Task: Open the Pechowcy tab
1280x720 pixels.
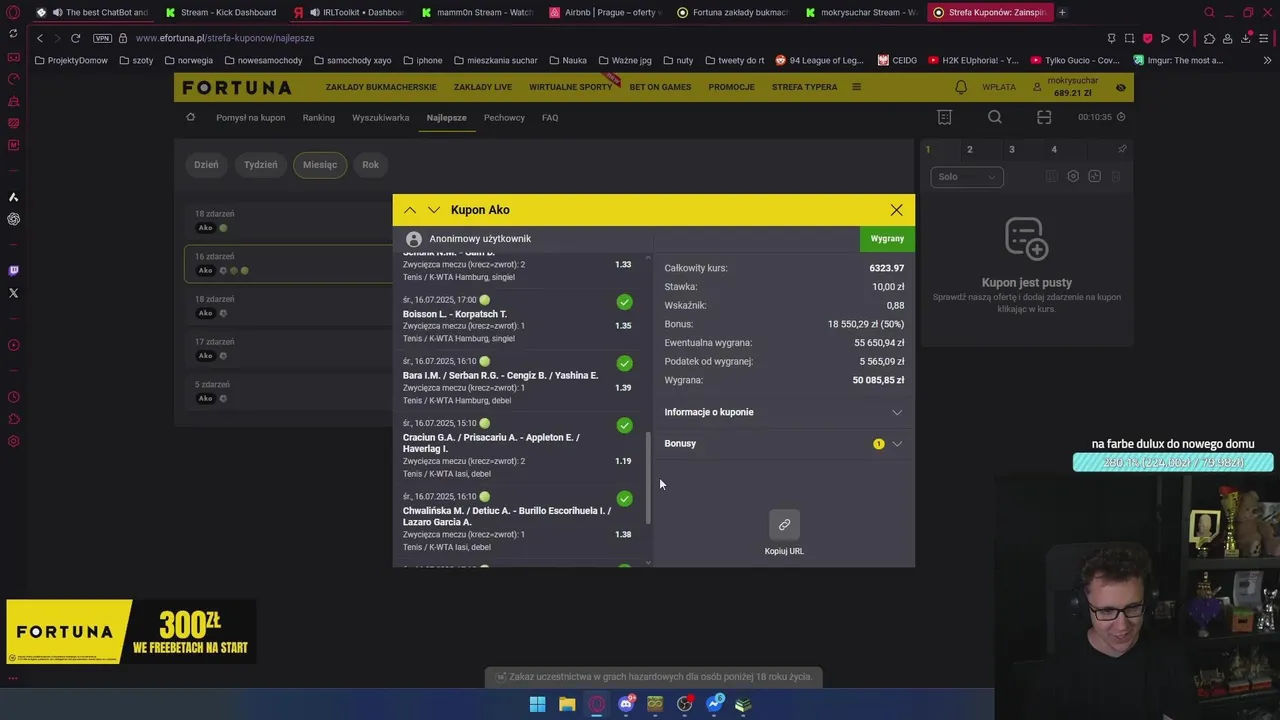Action: (x=504, y=117)
